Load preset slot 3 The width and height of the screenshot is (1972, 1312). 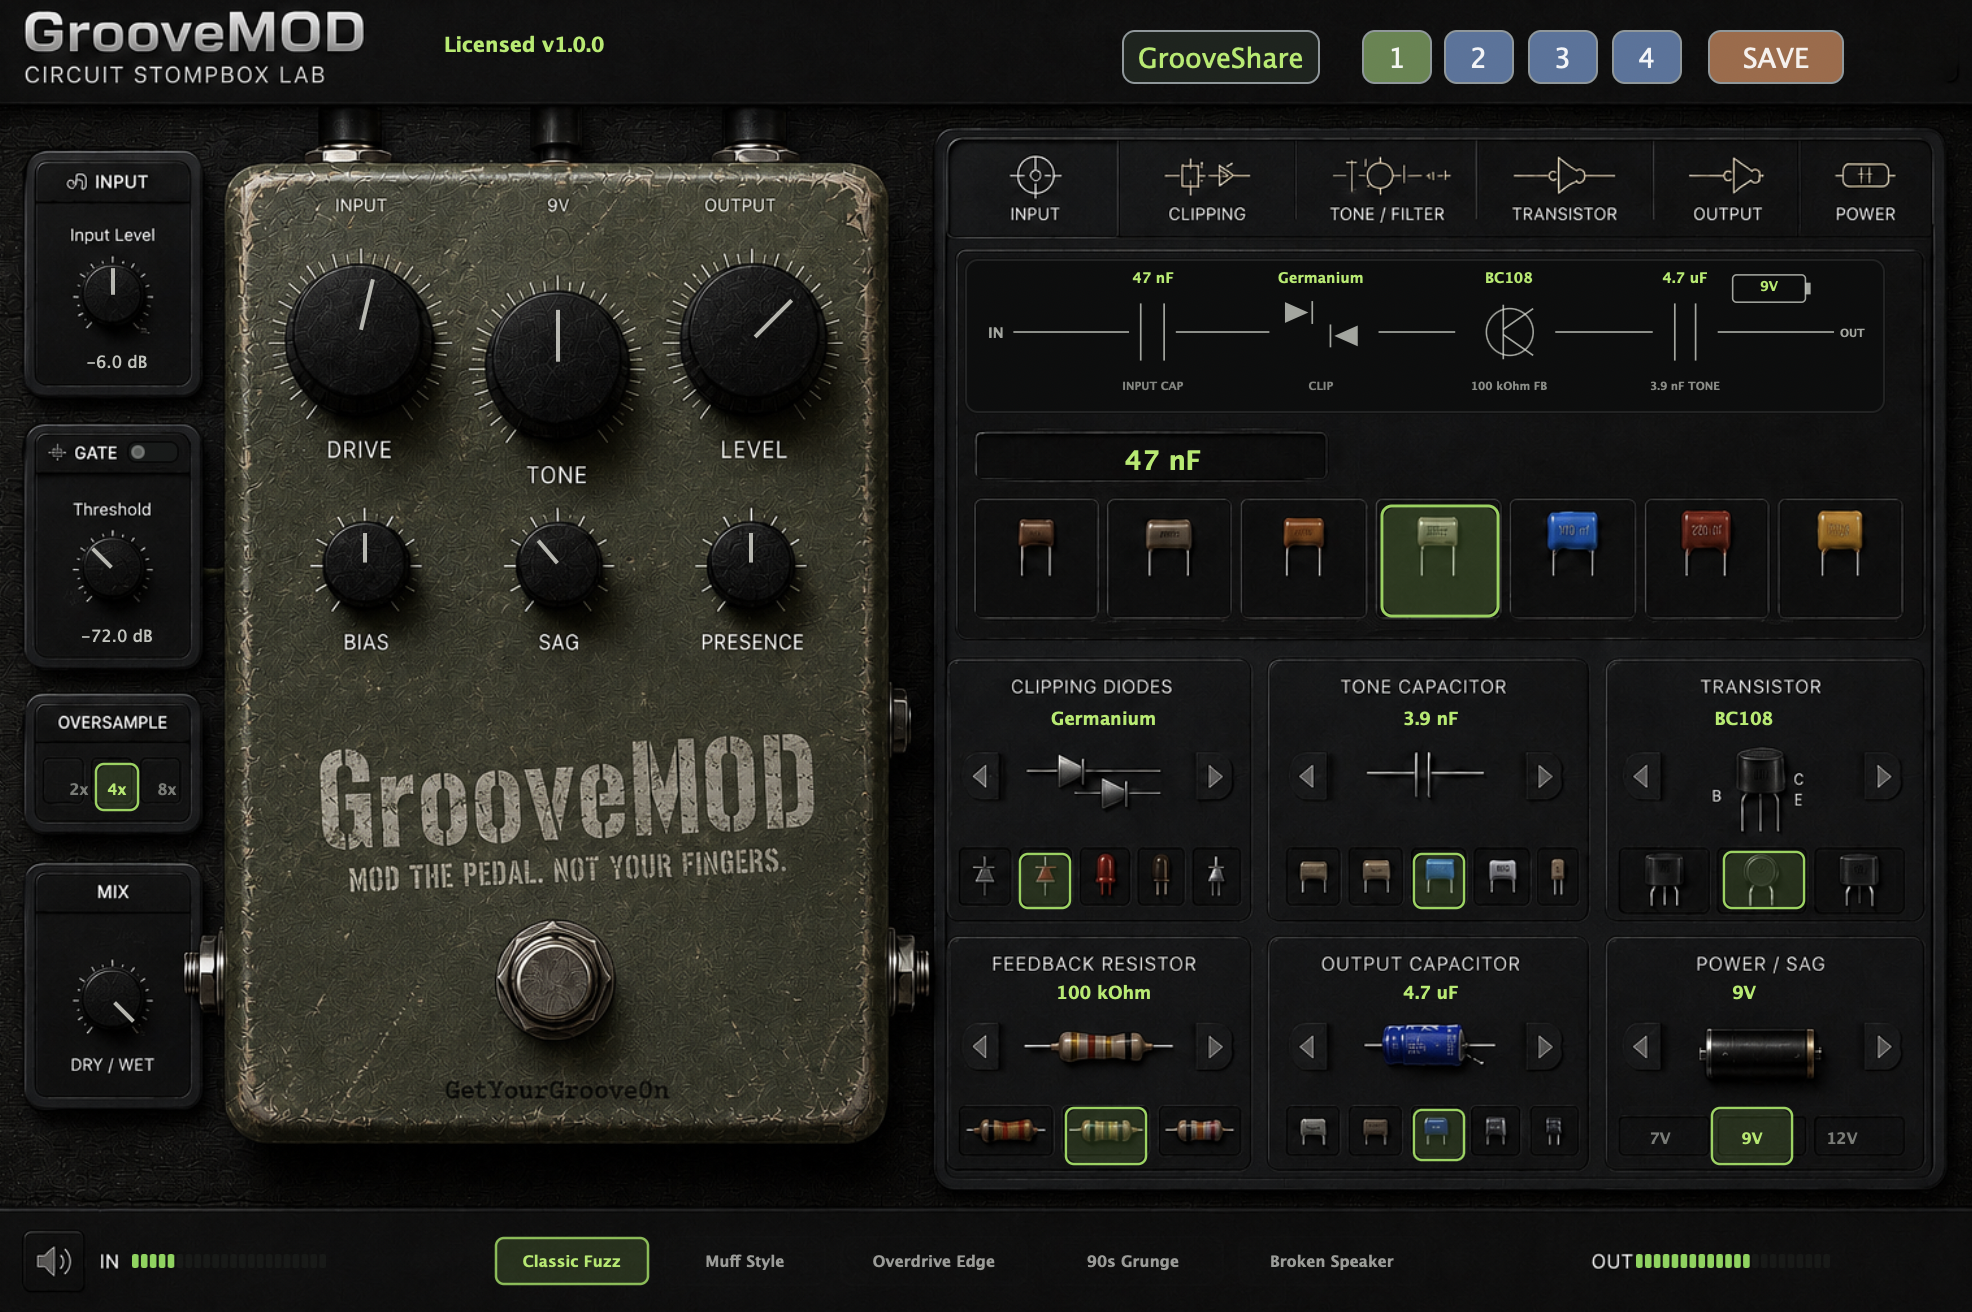point(1562,58)
